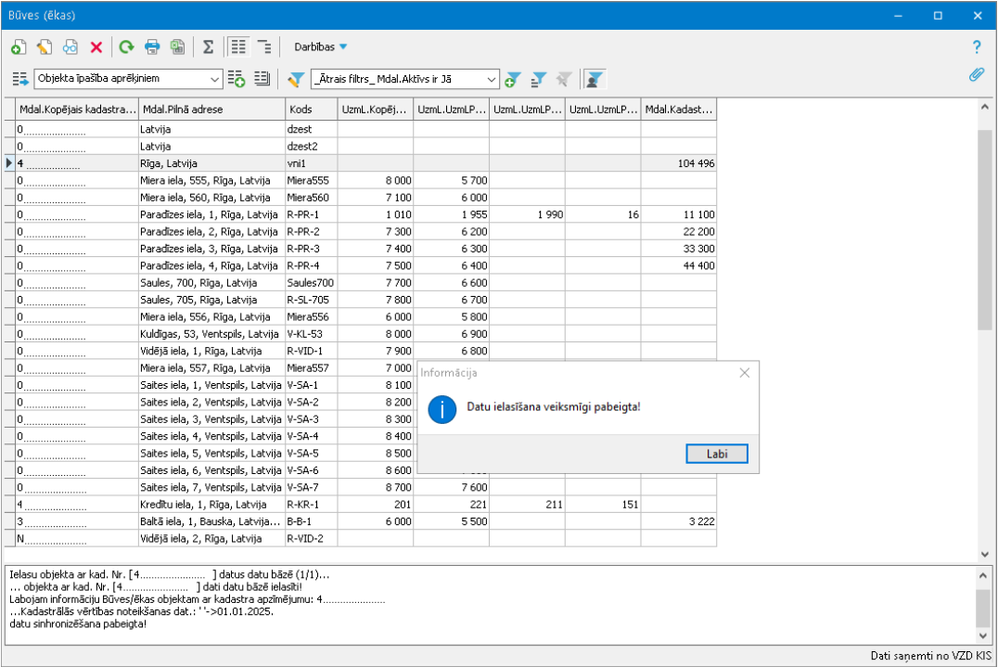Click the table's vertical scrollbar thumb
This screenshot has width=998, height=668.
coord(985,229)
